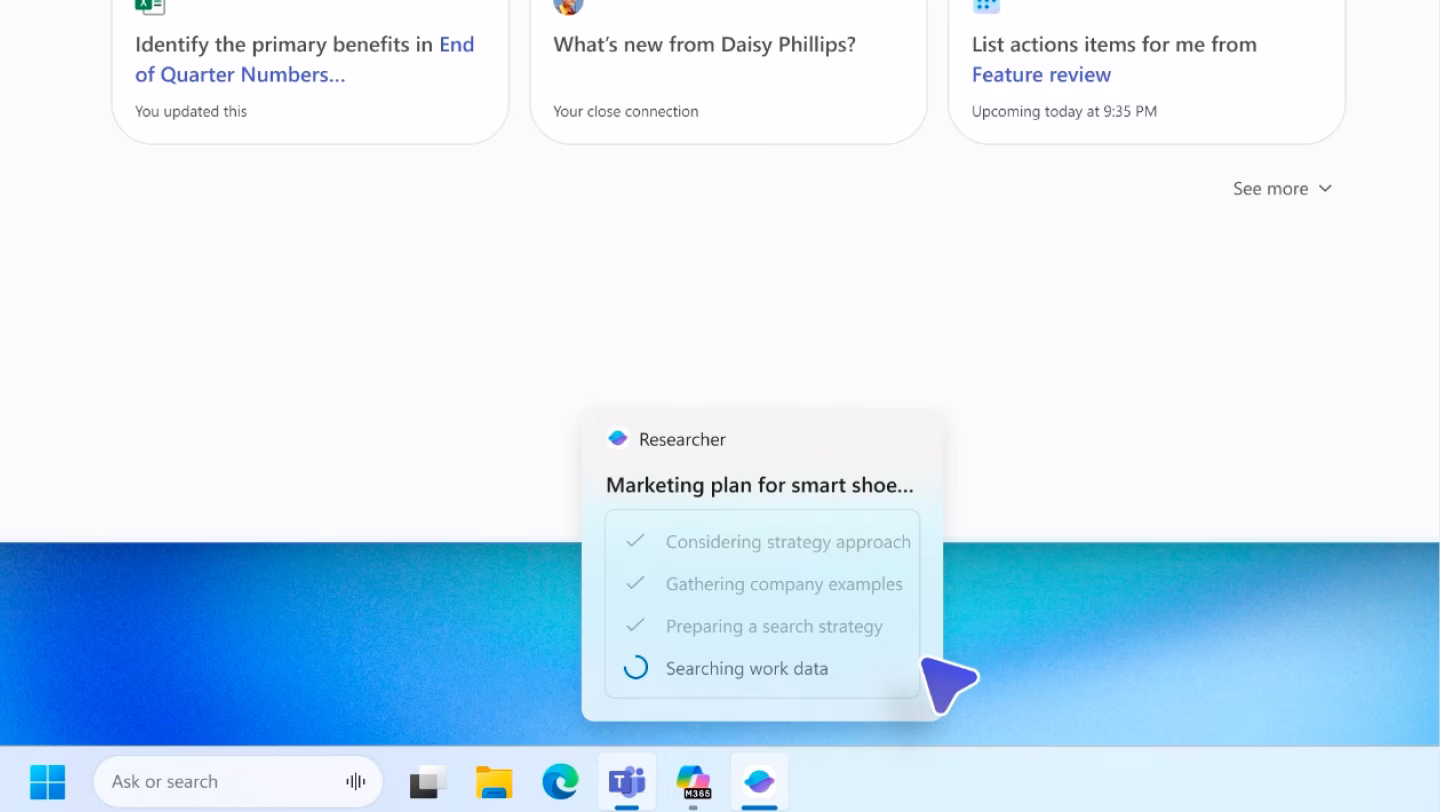1440x812 pixels.
Task: Open Microsoft Edge from the taskbar
Action: click(560, 782)
